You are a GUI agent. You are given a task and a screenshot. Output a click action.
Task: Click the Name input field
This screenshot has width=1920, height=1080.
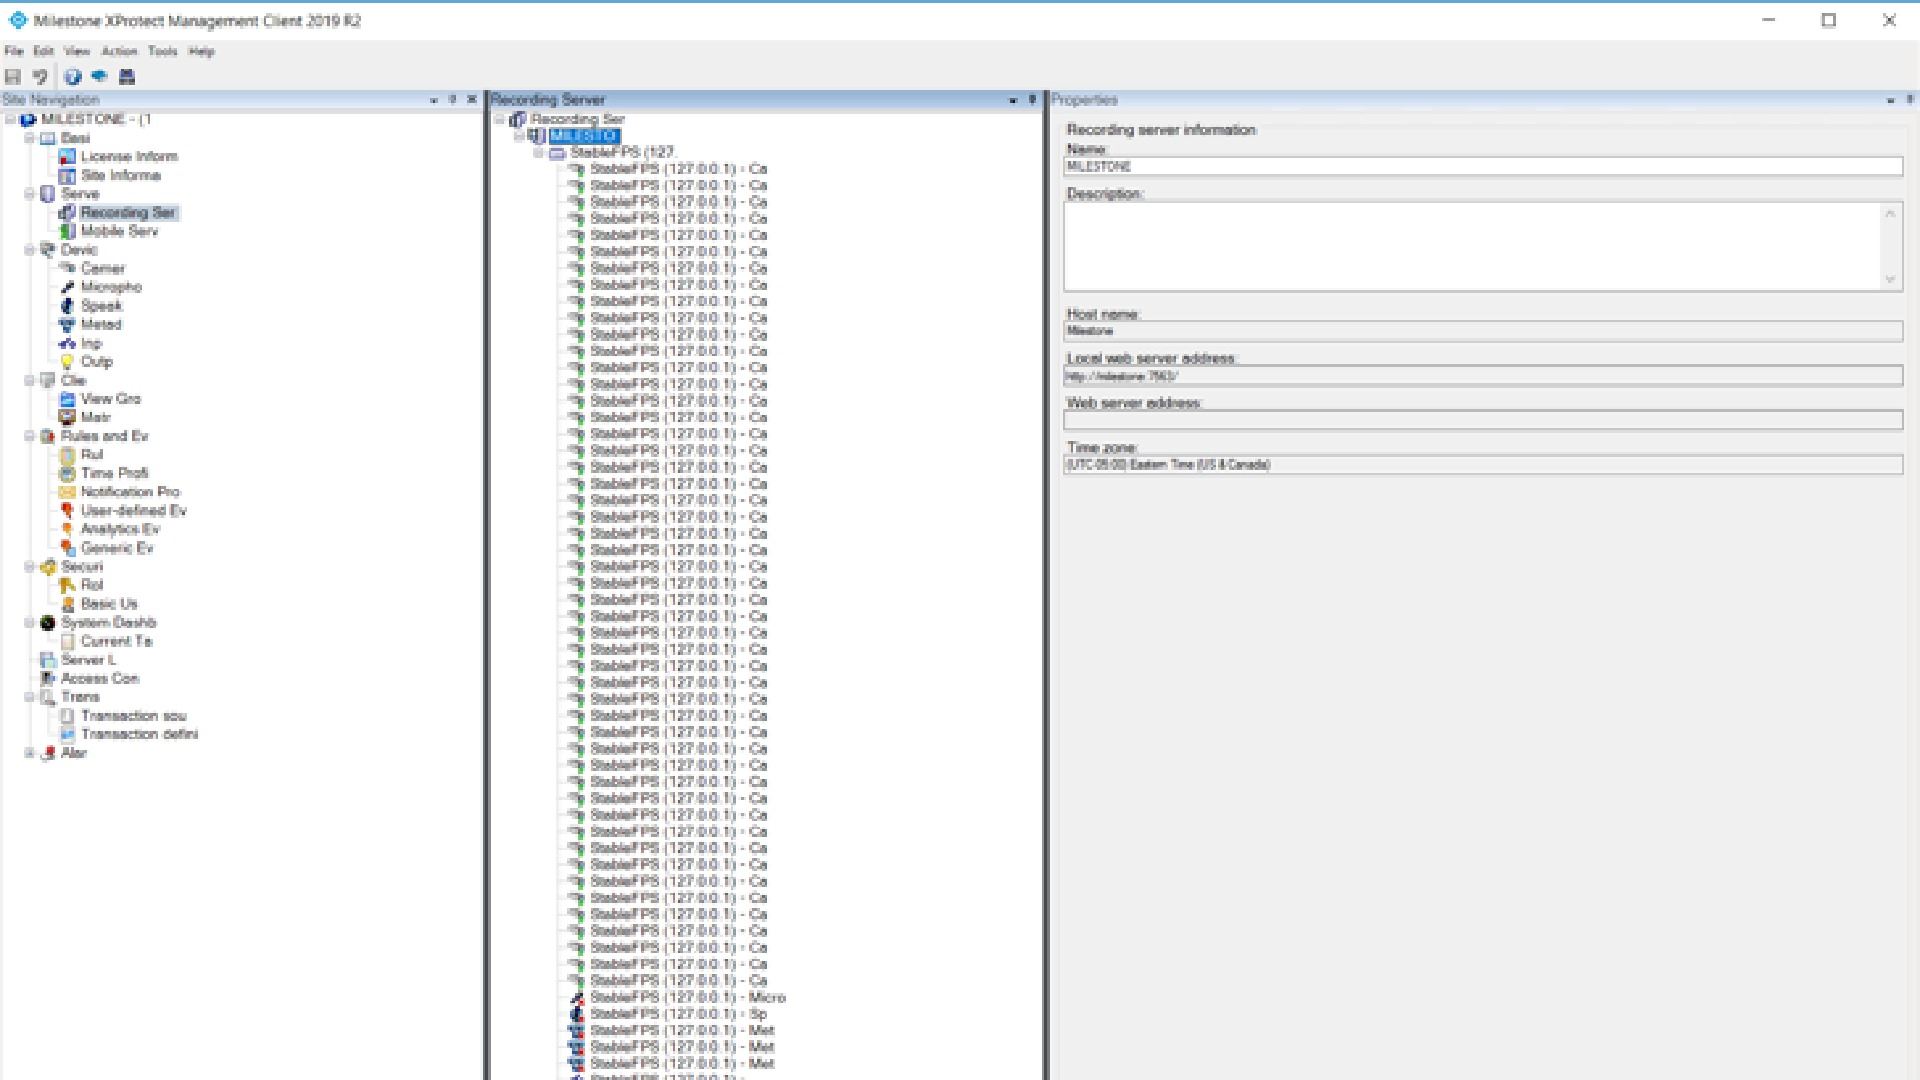[x=1483, y=167]
